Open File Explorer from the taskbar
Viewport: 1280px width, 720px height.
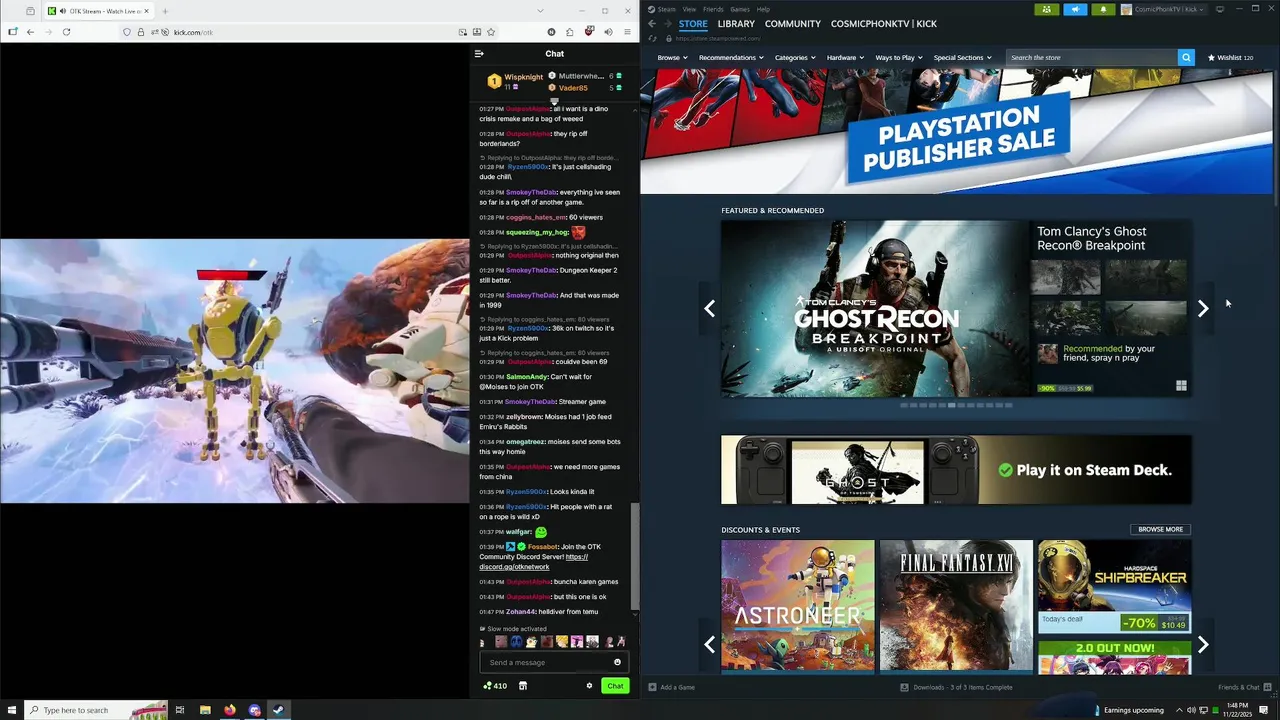tap(205, 710)
